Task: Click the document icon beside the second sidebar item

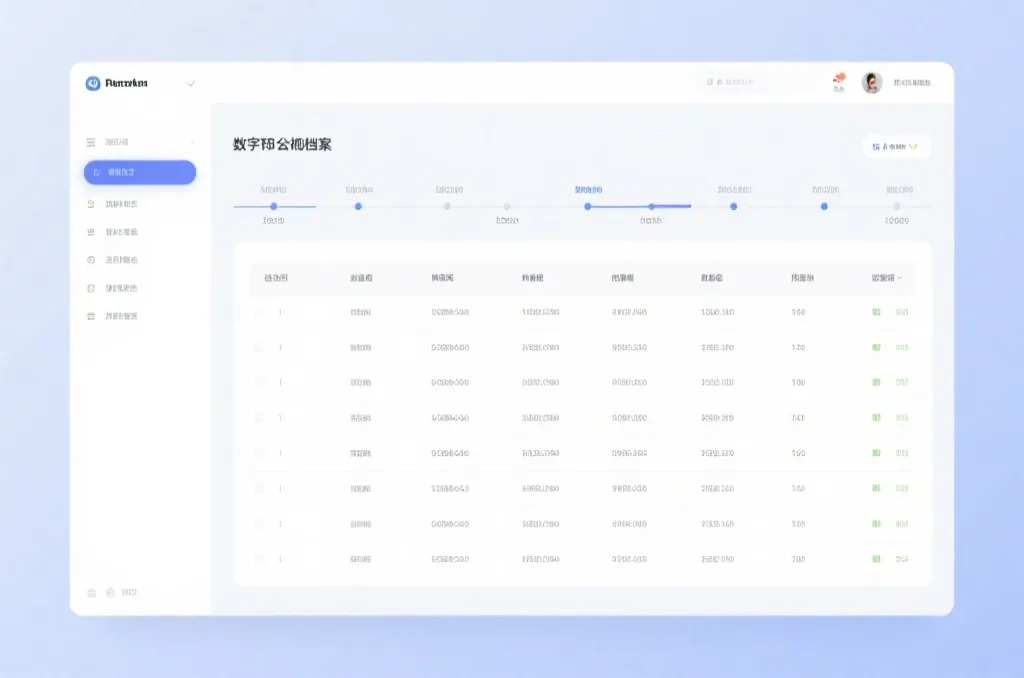Action: [x=91, y=204]
